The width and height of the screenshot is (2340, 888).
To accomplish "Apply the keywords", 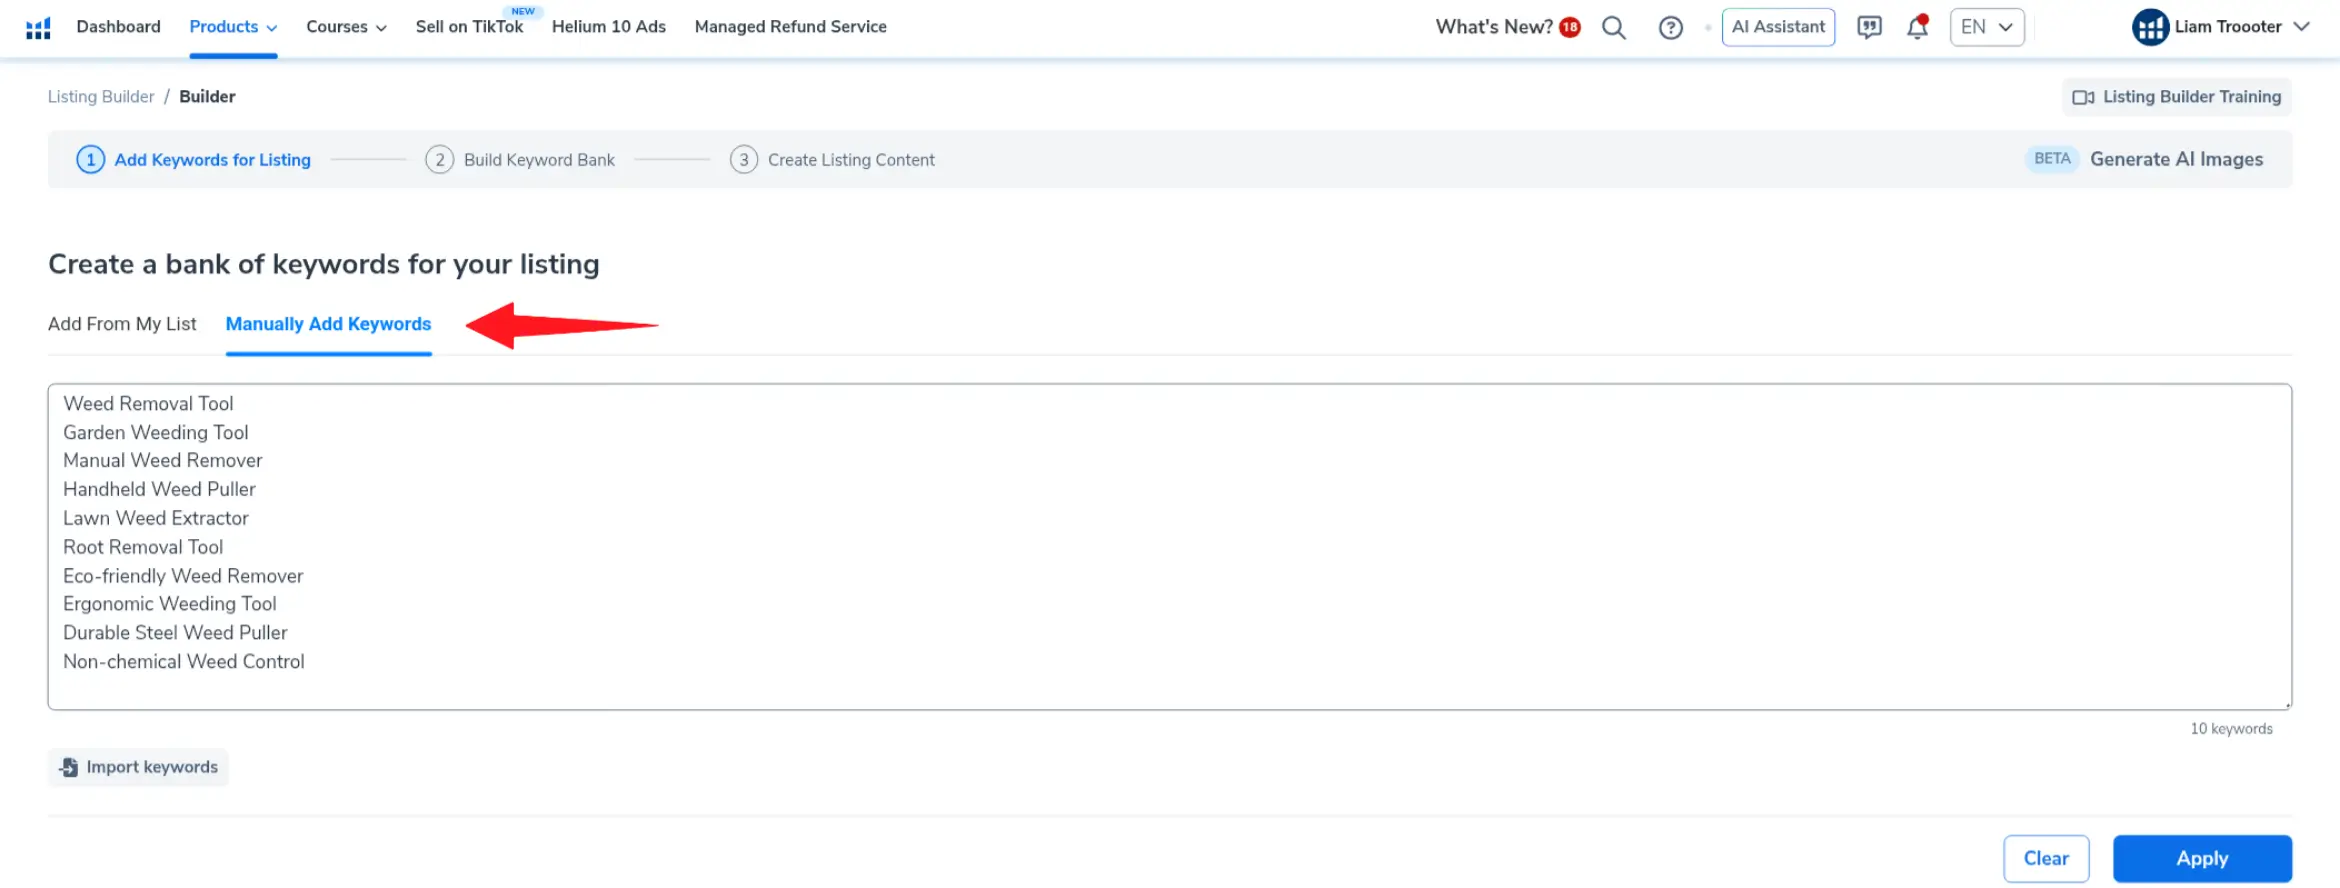I will (2202, 858).
